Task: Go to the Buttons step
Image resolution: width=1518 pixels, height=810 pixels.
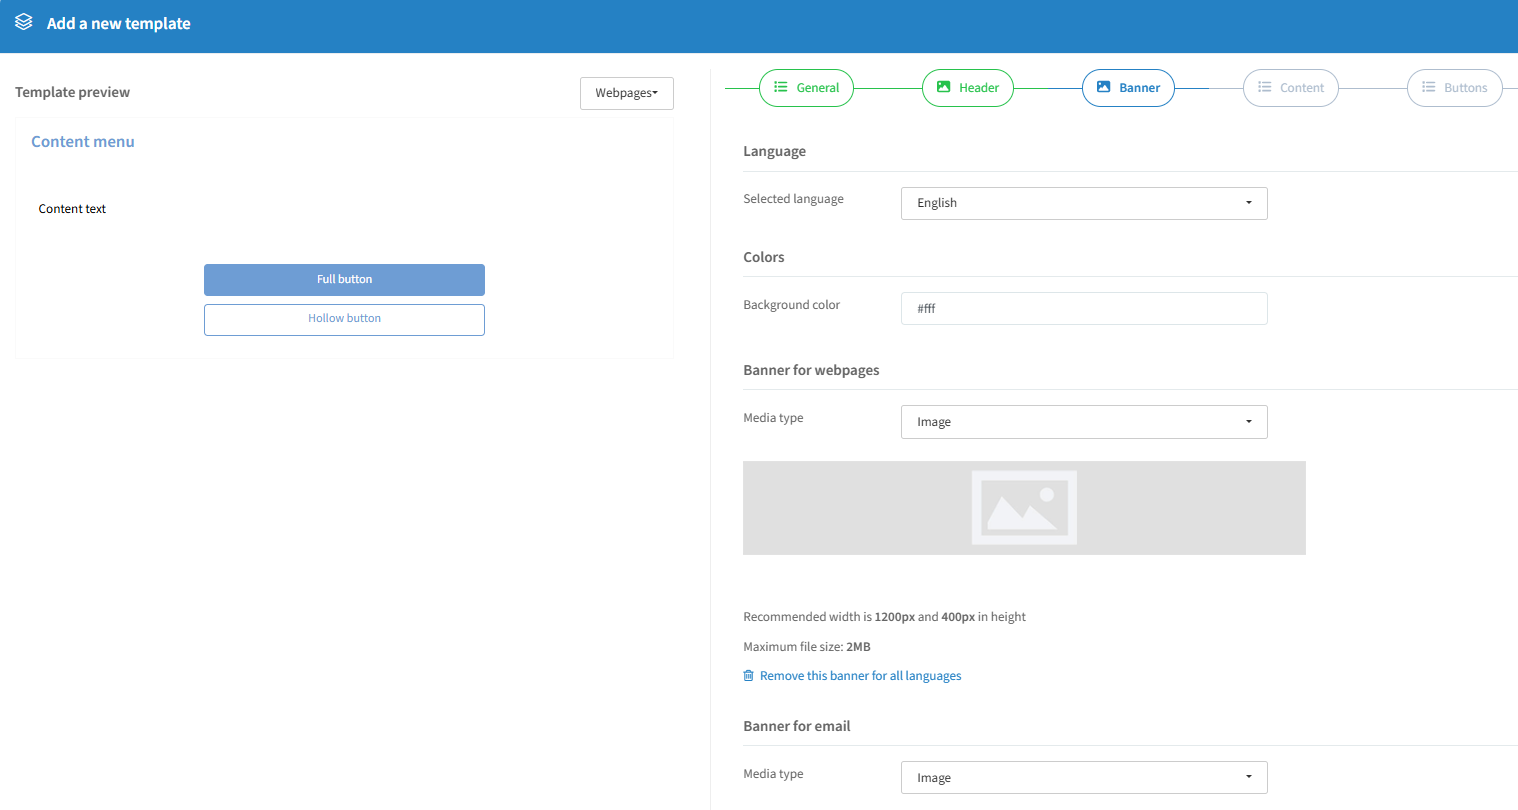Action: [1455, 88]
